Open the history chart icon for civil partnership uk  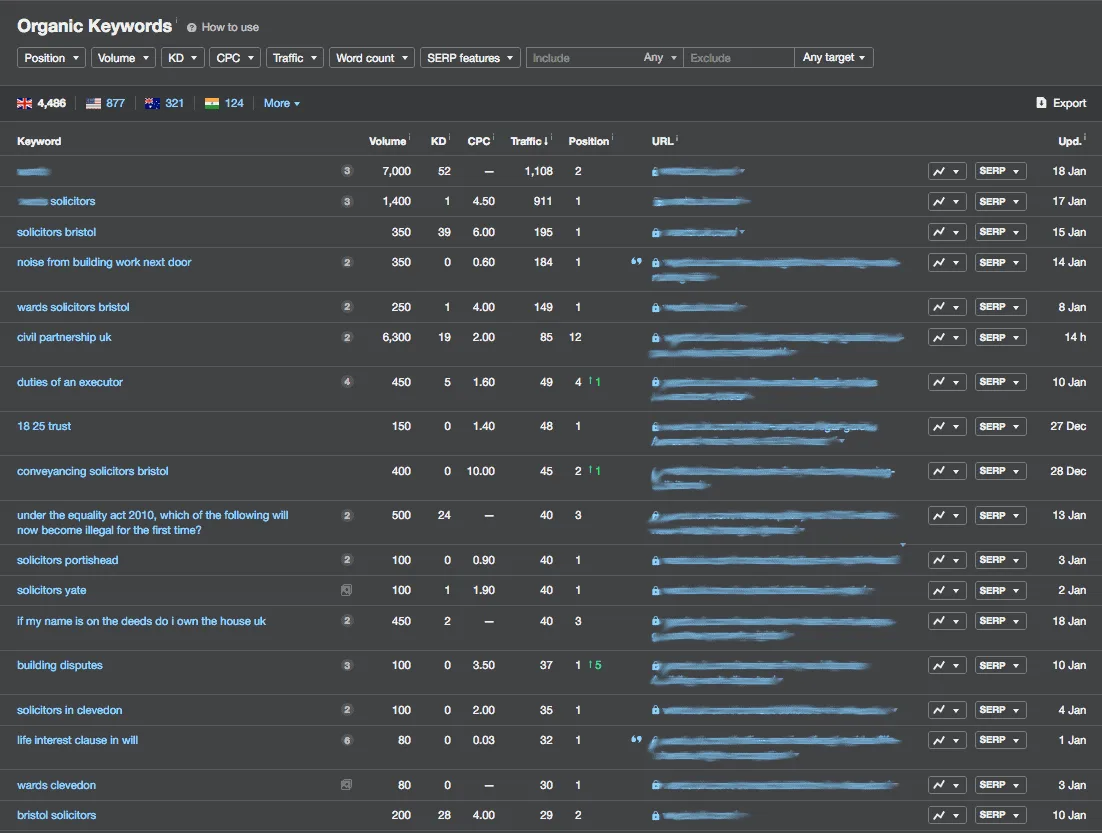tap(947, 337)
